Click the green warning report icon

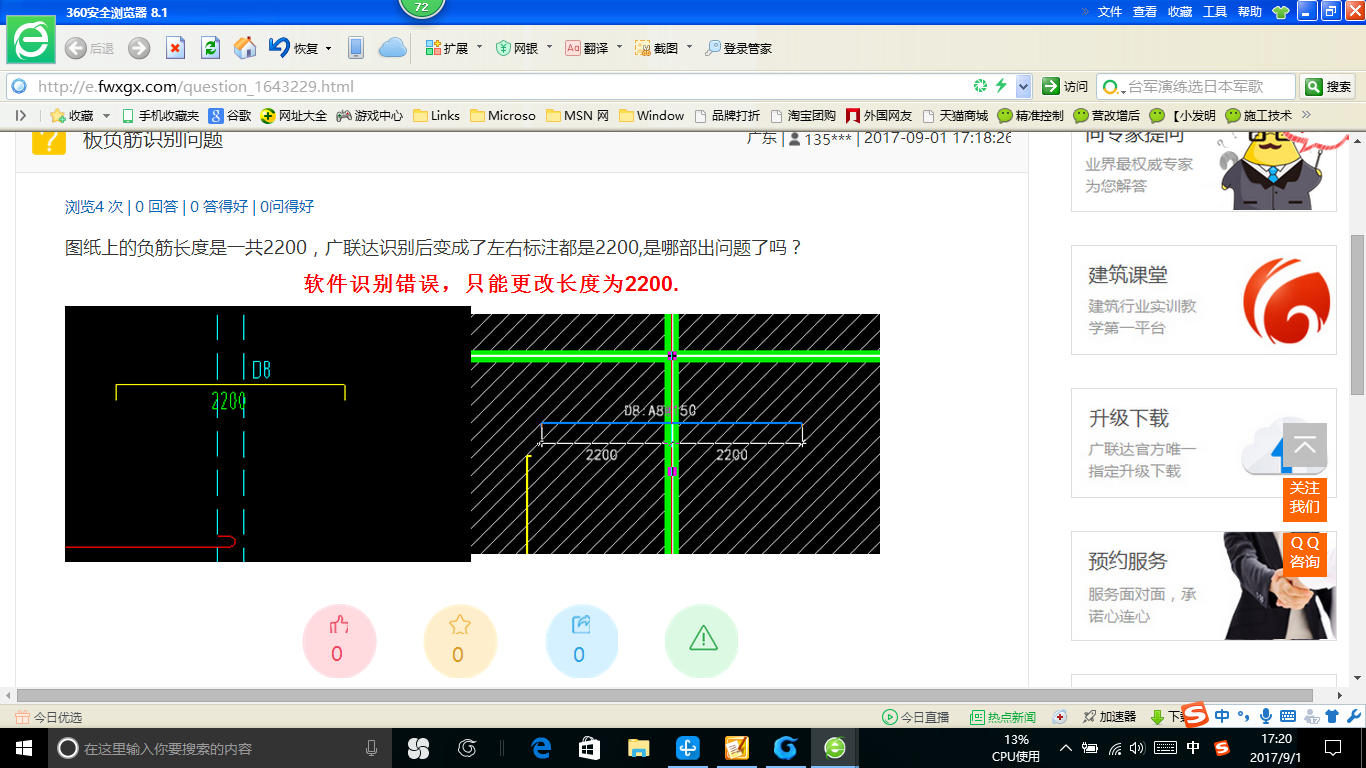point(702,640)
